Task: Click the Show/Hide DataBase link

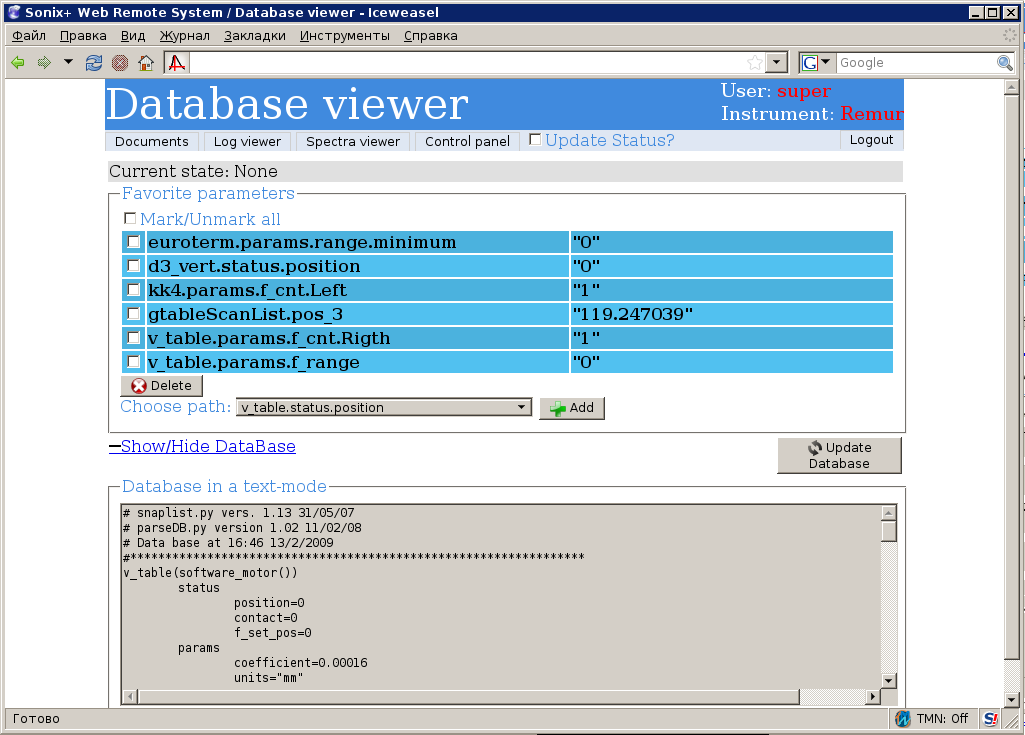Action: [x=207, y=446]
